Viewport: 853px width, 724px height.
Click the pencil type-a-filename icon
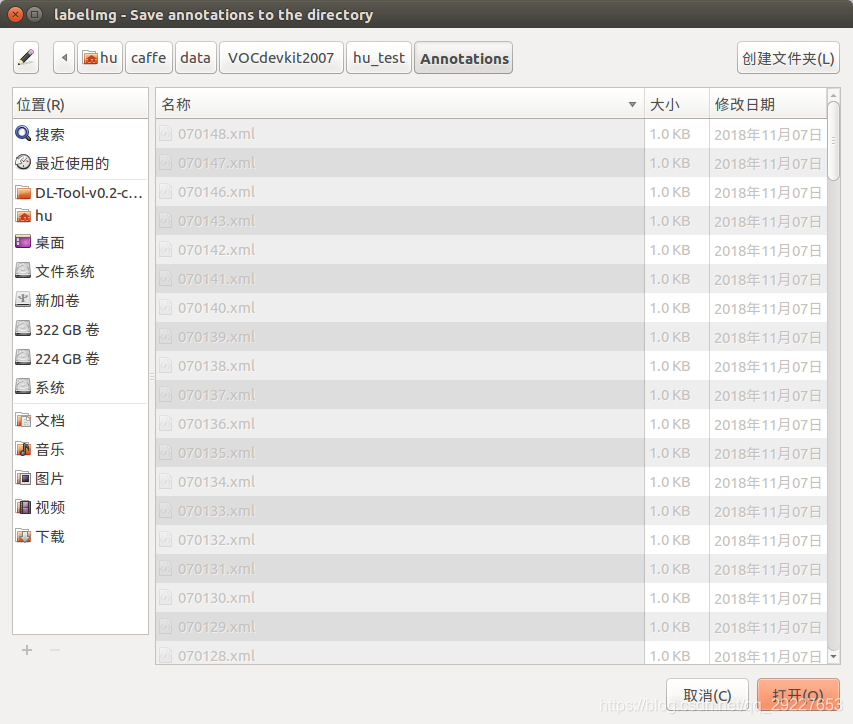tap(26, 58)
